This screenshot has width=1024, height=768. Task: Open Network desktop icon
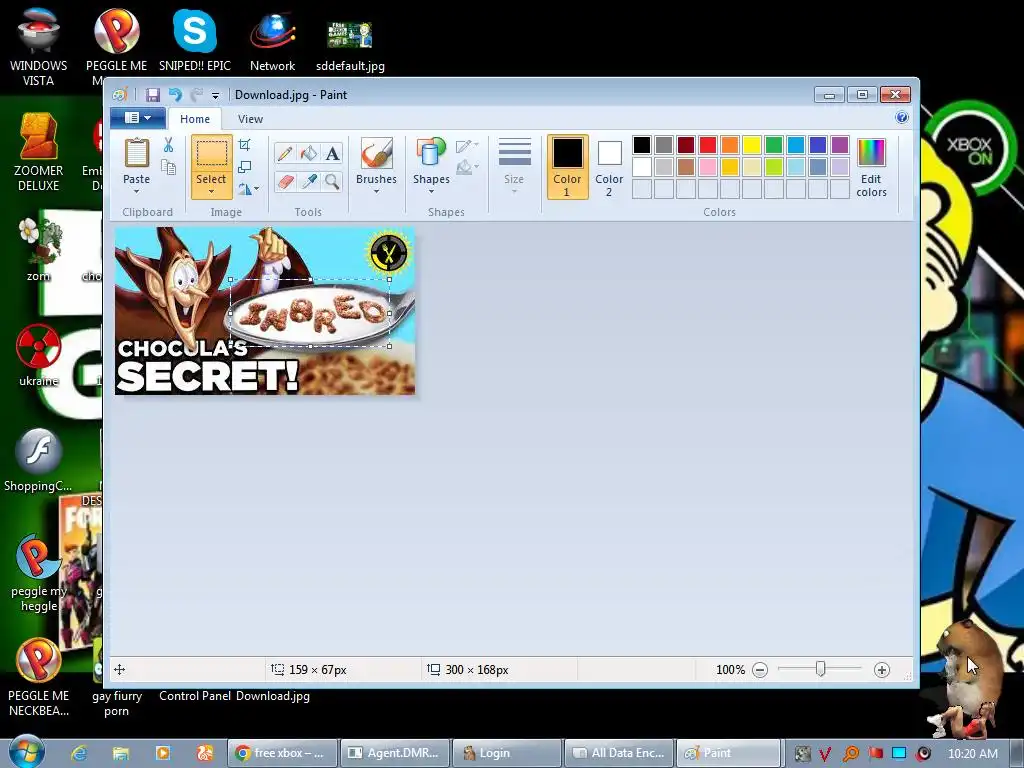tap(272, 40)
